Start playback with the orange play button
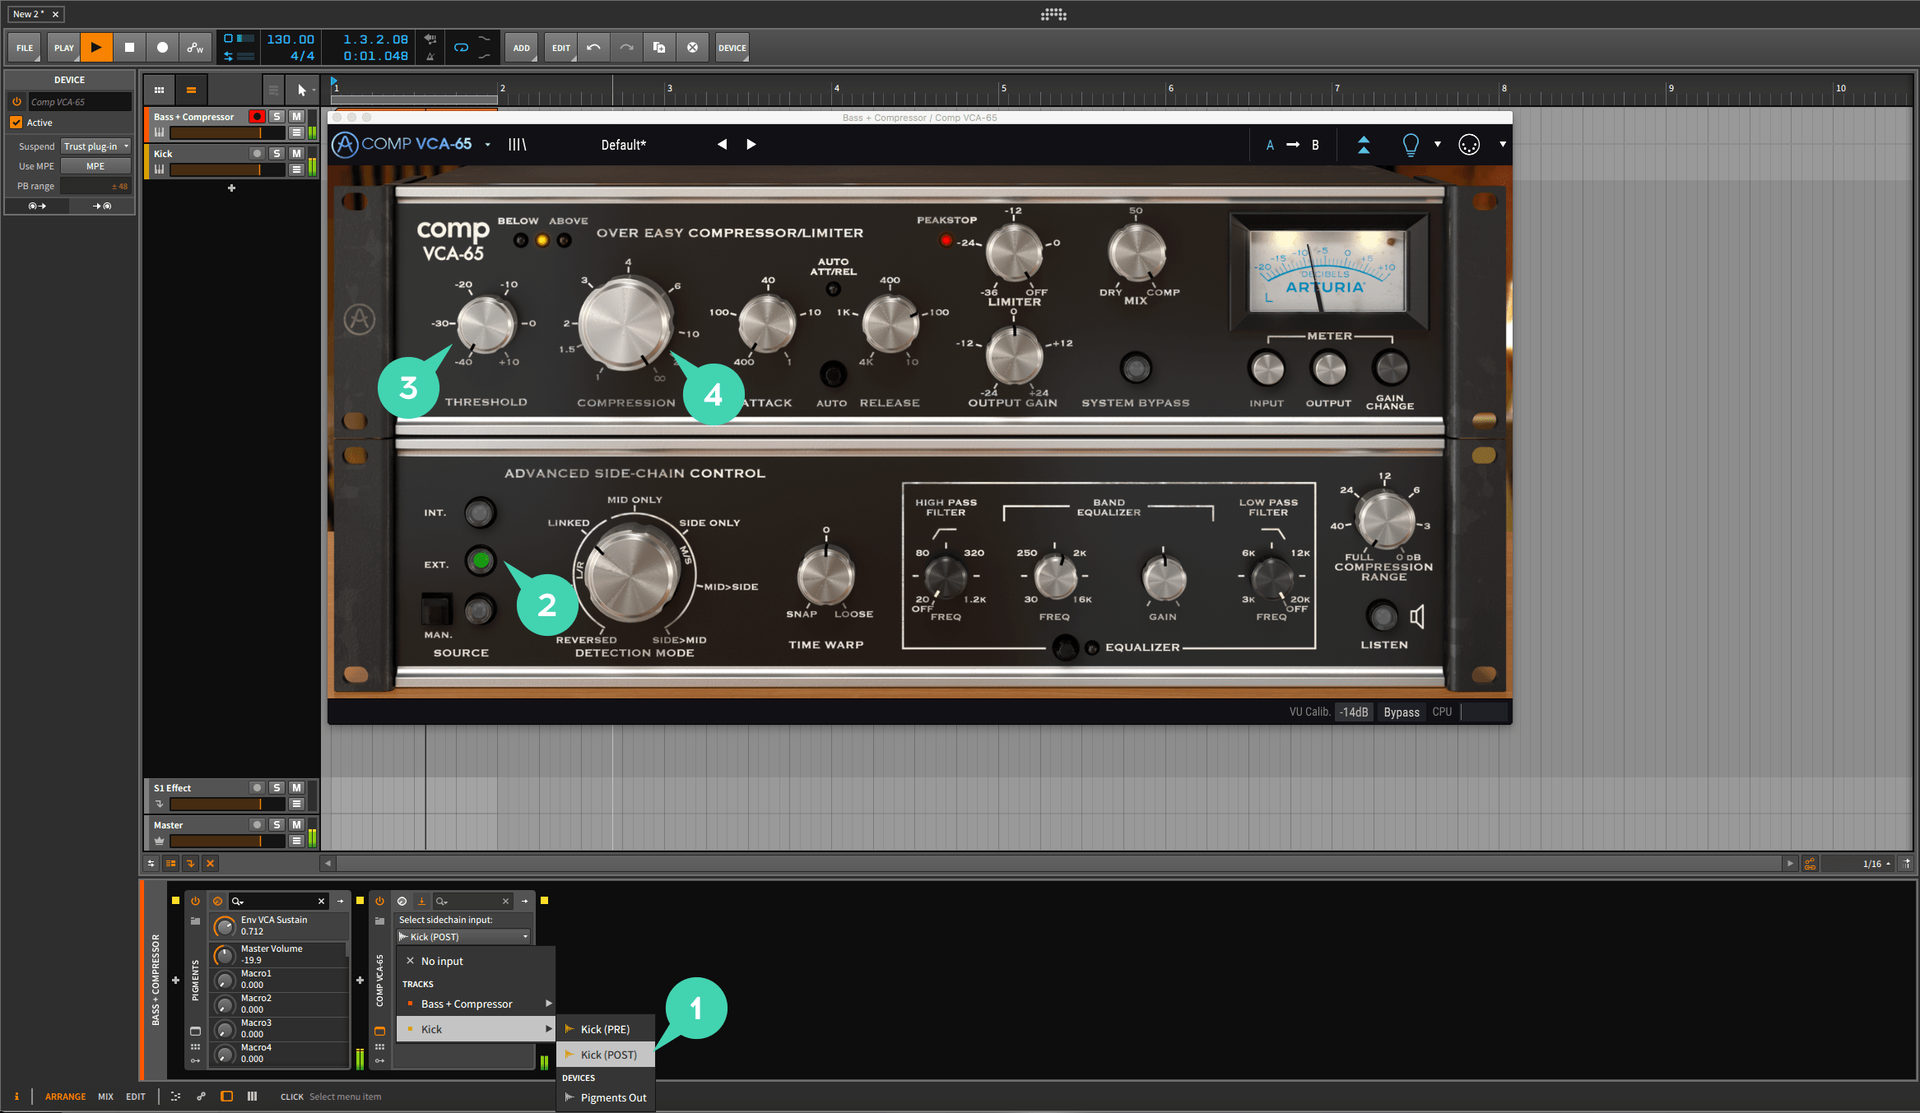The height and width of the screenshot is (1113, 1920). coord(96,47)
